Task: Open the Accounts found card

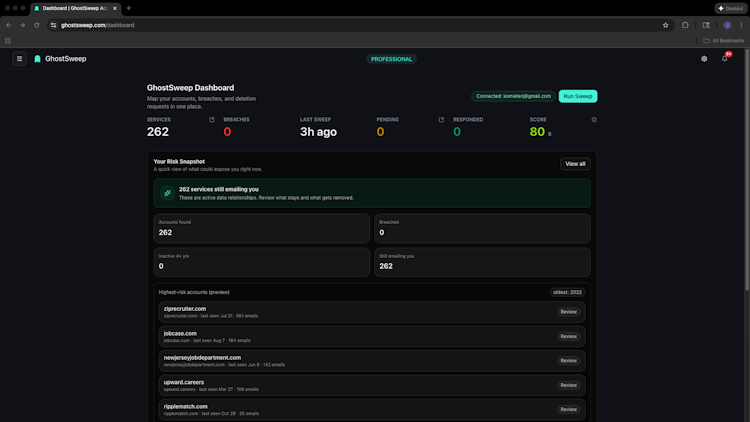Action: pyautogui.click(x=262, y=228)
